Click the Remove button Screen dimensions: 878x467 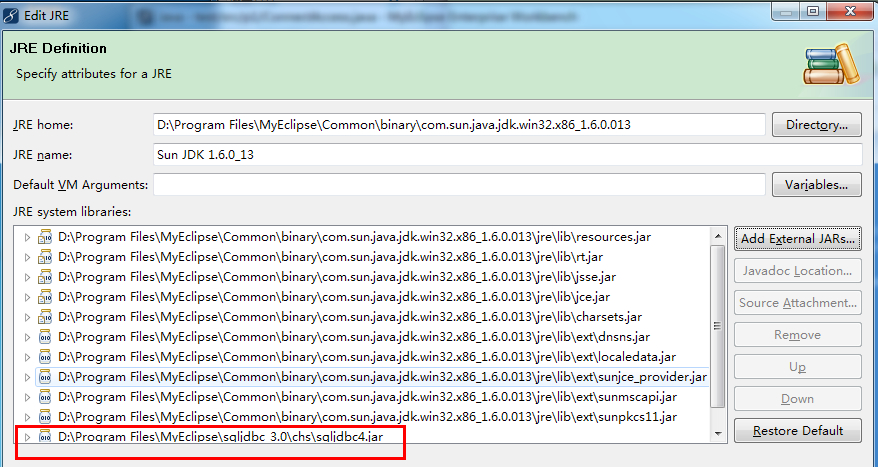coord(798,335)
